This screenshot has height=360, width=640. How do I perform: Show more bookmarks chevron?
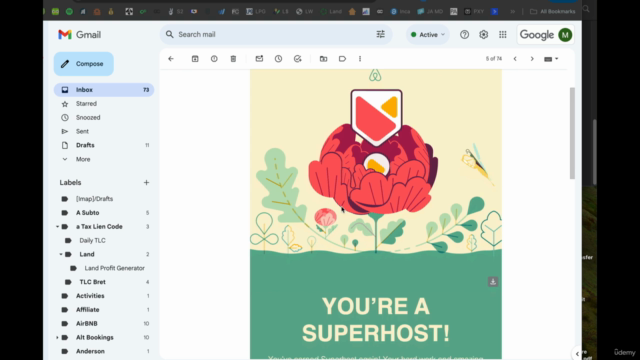coord(513,11)
